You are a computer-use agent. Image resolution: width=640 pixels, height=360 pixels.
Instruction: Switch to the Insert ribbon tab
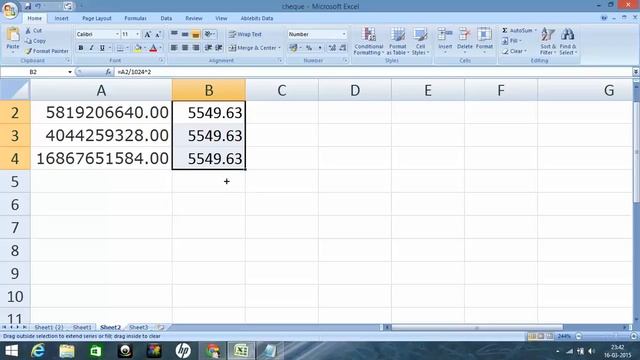(x=62, y=18)
